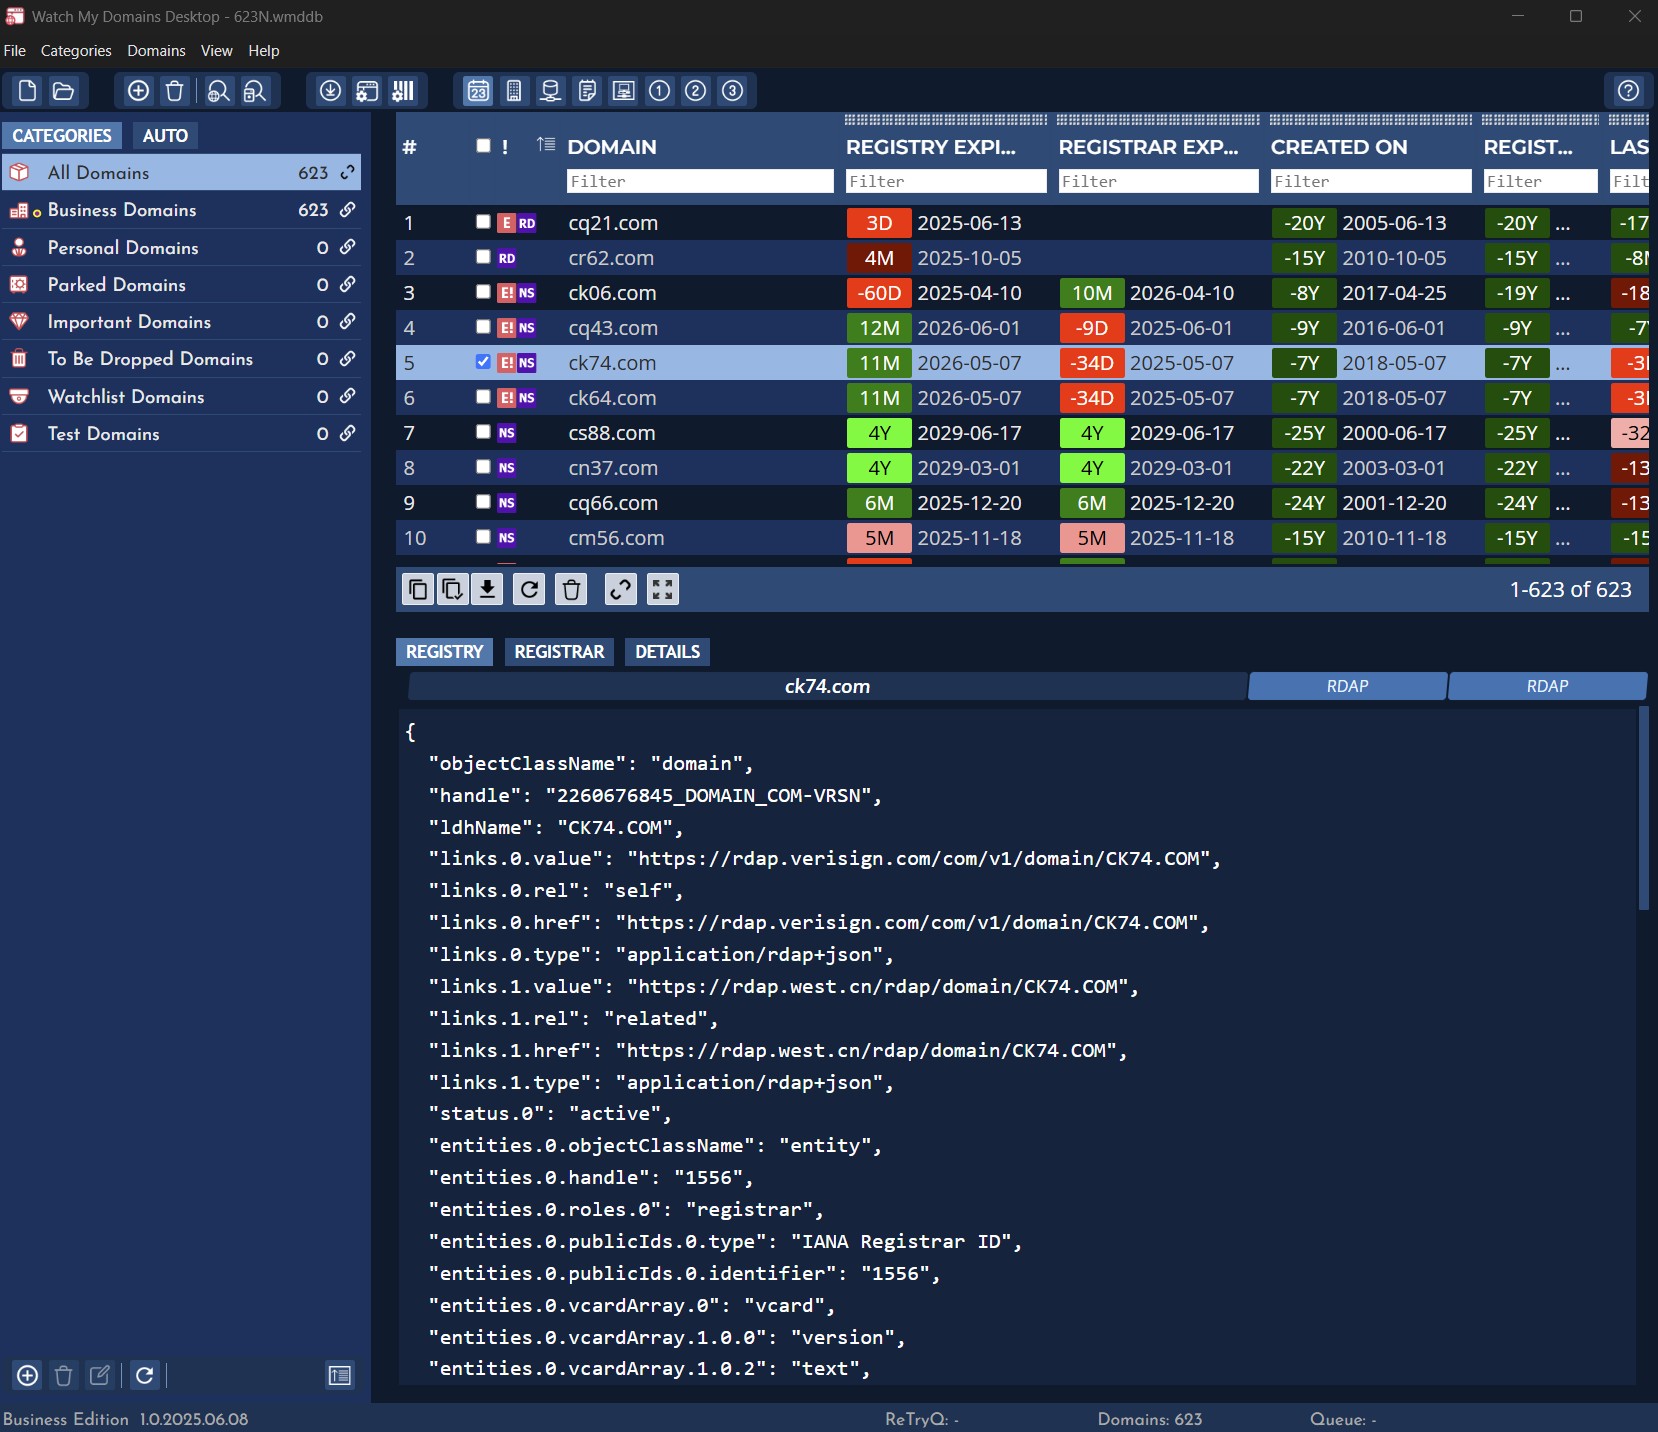
Task: Click the copy-selected icon with checkmark
Action: tap(452, 589)
